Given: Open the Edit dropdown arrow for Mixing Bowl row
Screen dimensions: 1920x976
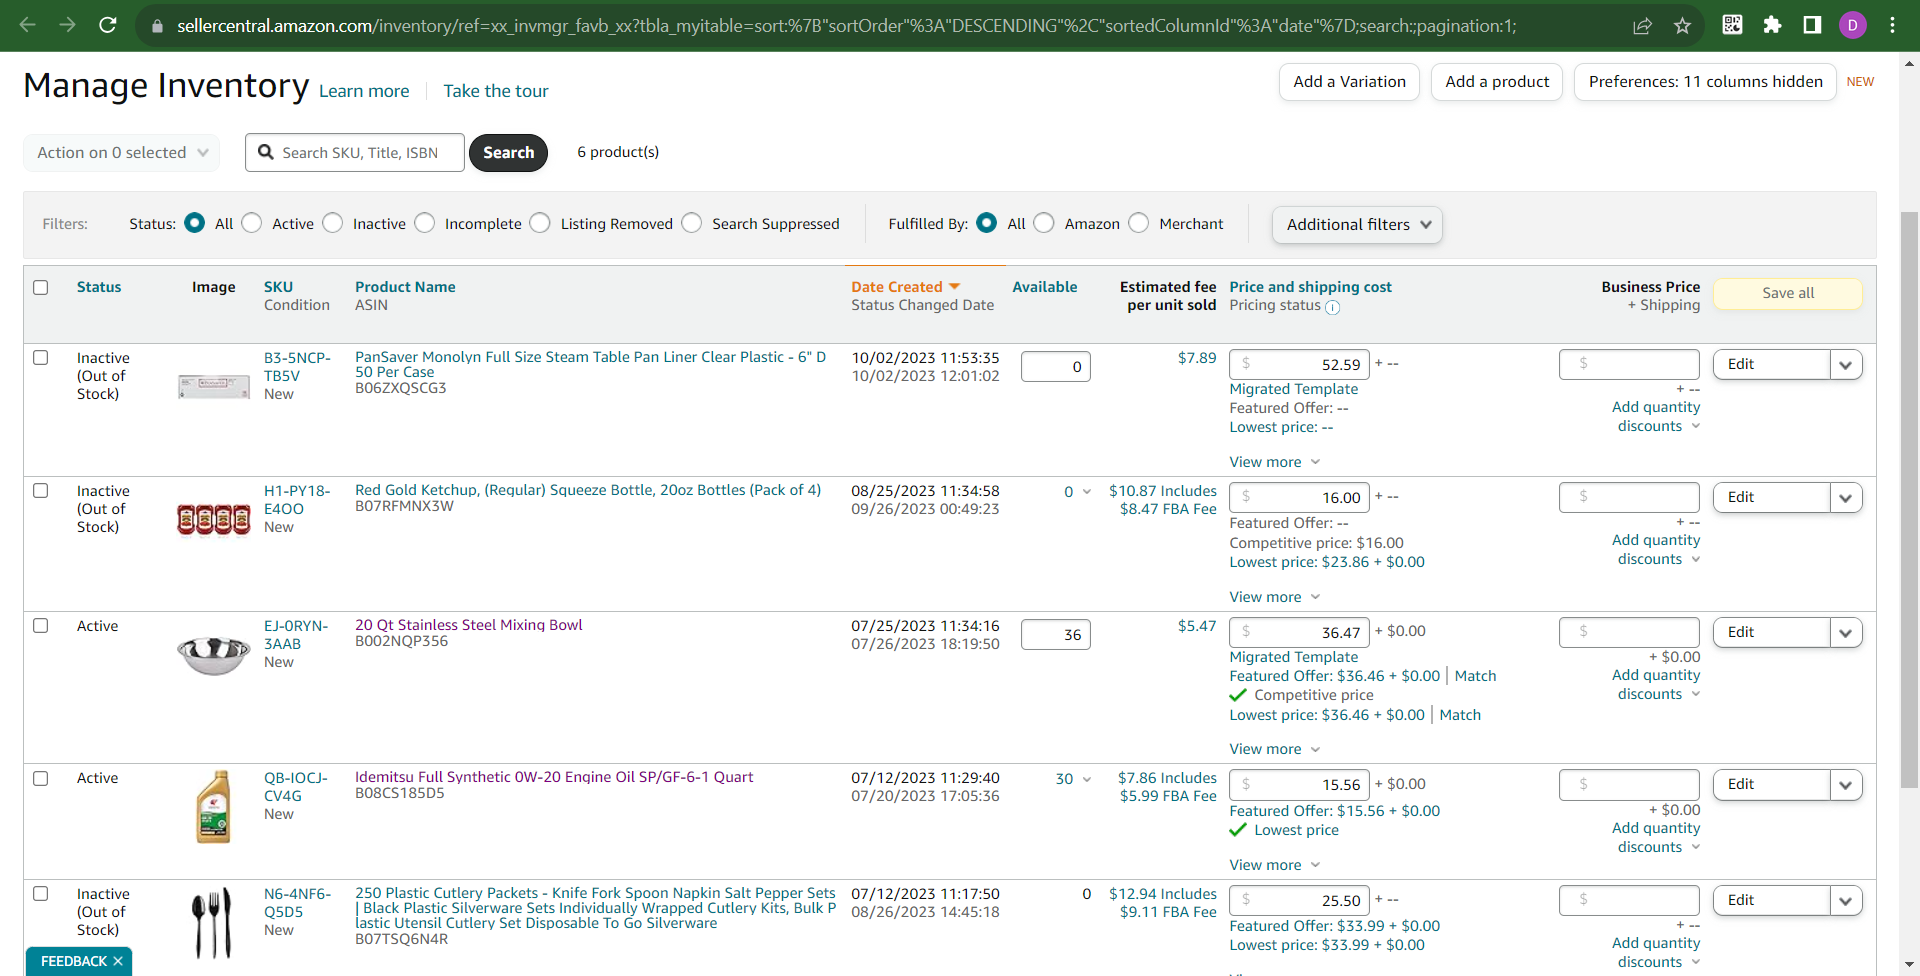Looking at the screenshot, I should coord(1846,633).
